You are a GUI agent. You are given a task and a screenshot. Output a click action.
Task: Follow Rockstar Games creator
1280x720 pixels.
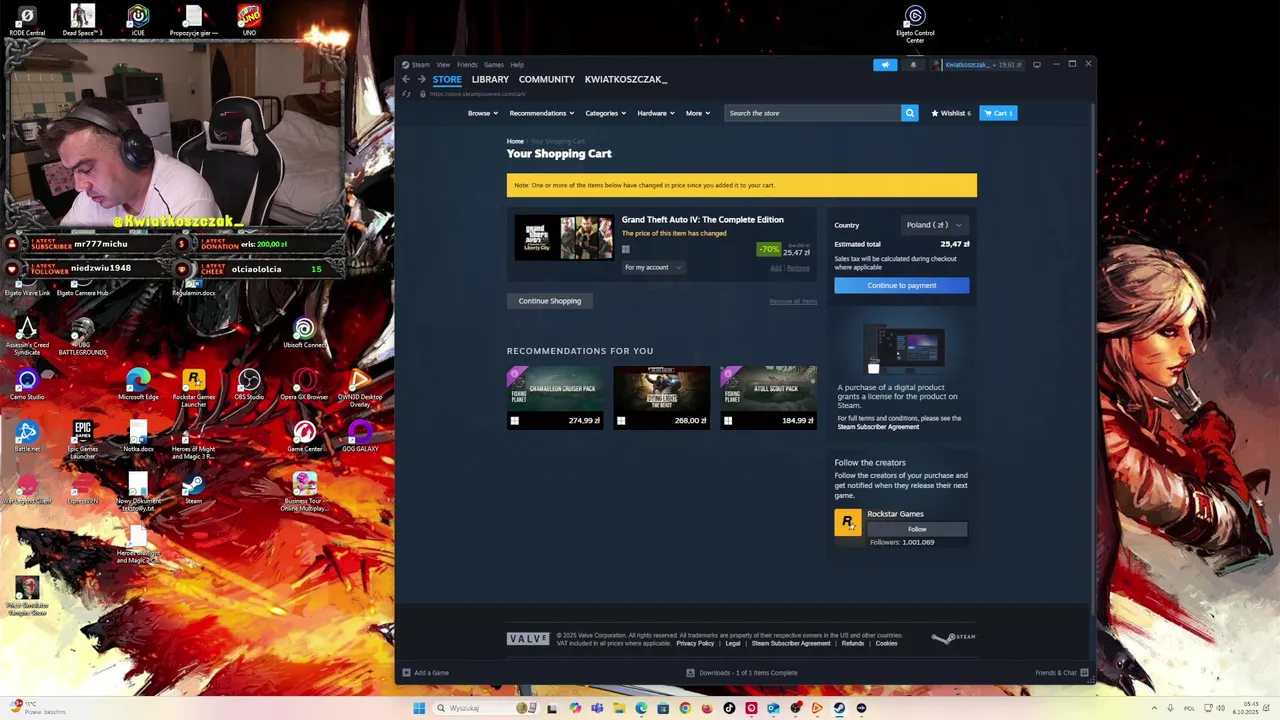[917, 529]
